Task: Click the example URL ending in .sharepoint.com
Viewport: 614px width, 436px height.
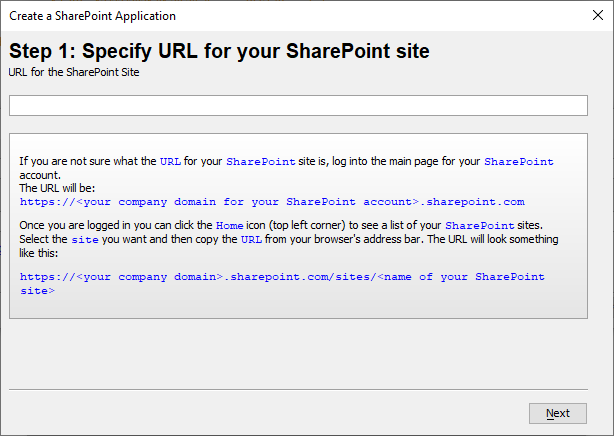Action: tap(272, 202)
